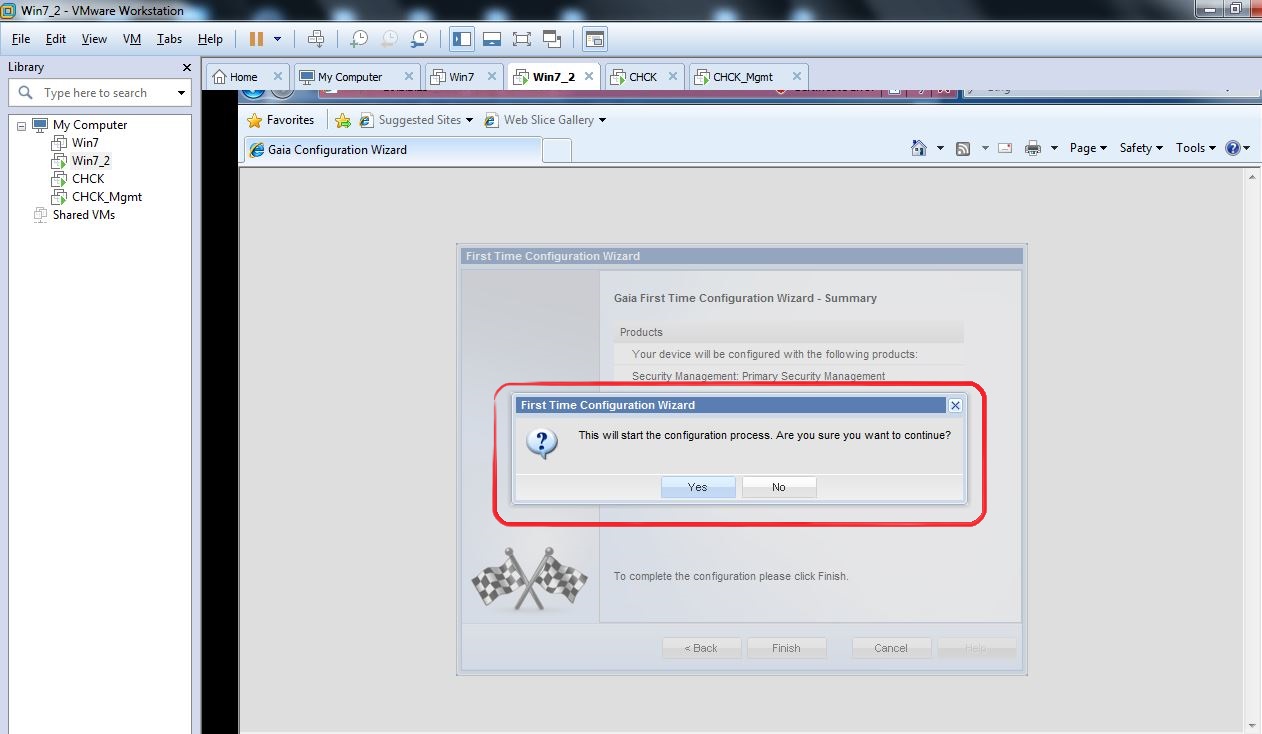Select Shared VMs in the library
The height and width of the screenshot is (734, 1262).
point(84,215)
